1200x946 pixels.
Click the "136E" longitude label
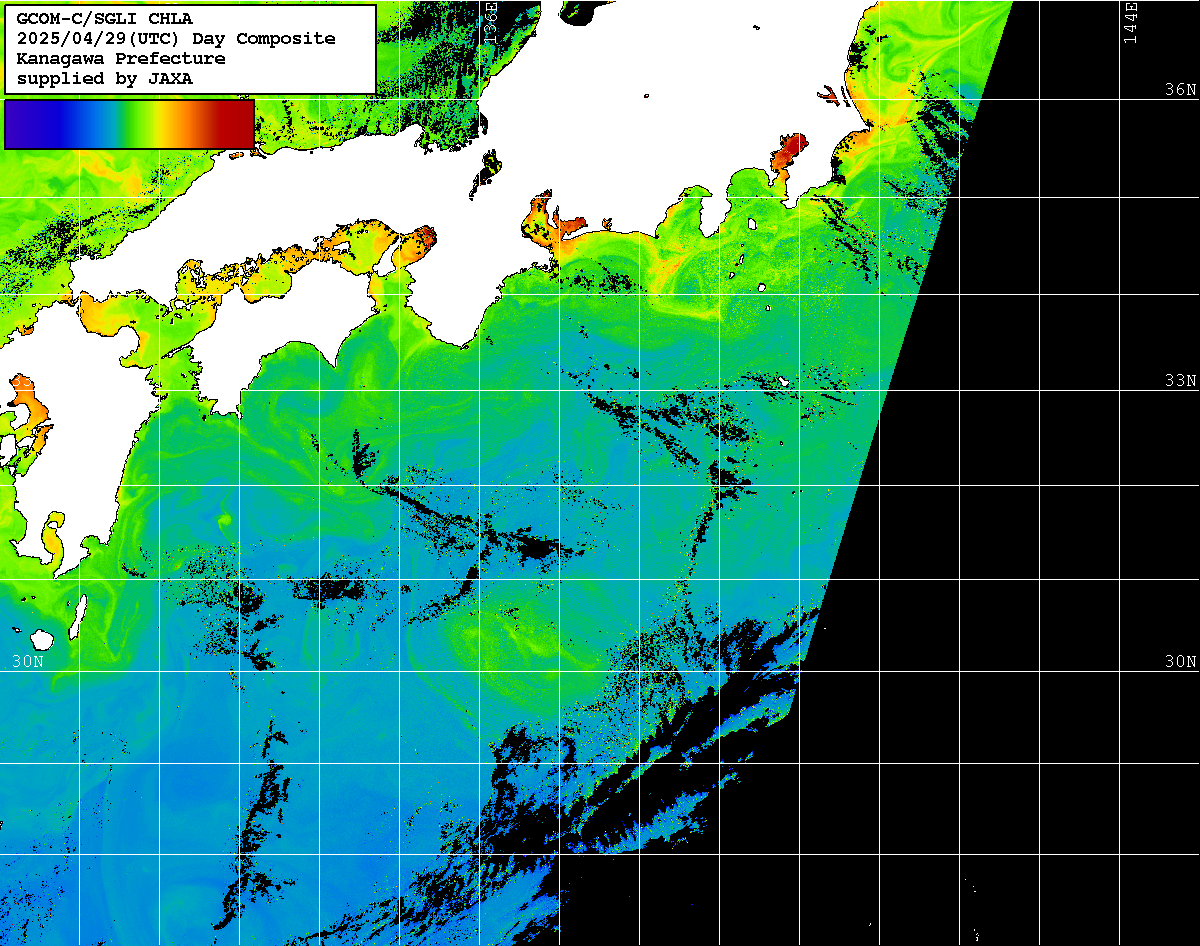tap(490, 22)
